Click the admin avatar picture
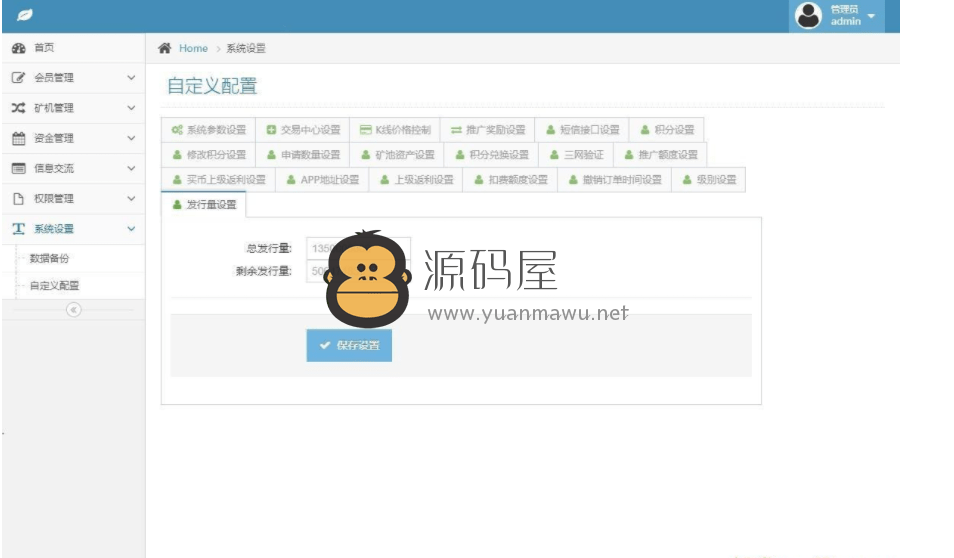Viewport: 954px width, 558px height. tap(809, 16)
